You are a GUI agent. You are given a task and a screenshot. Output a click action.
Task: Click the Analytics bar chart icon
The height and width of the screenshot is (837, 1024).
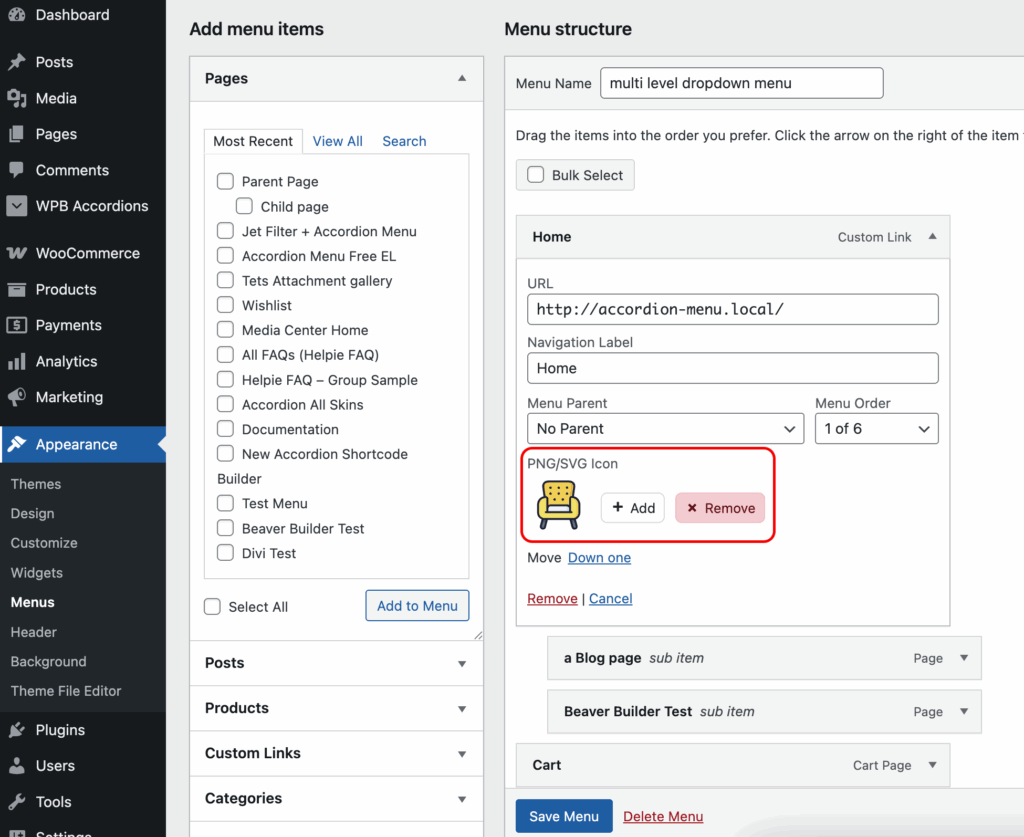[x=16, y=362]
